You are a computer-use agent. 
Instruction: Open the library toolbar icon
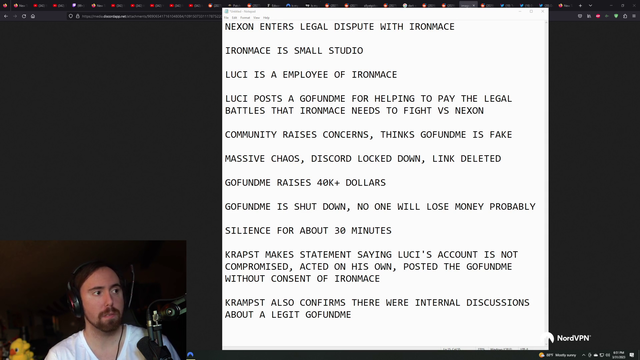589,16
